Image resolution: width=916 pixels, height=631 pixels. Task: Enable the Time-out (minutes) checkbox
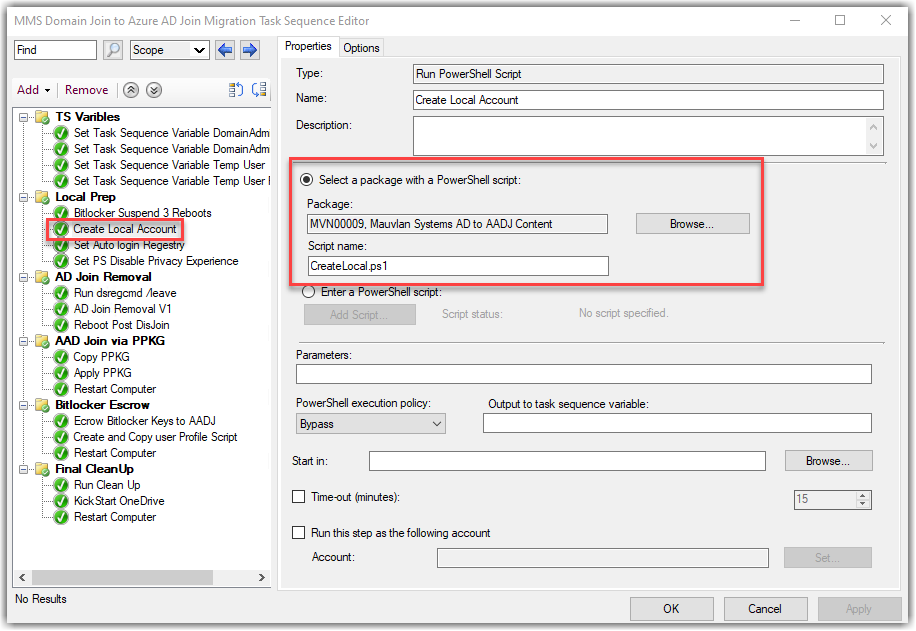tap(299, 497)
